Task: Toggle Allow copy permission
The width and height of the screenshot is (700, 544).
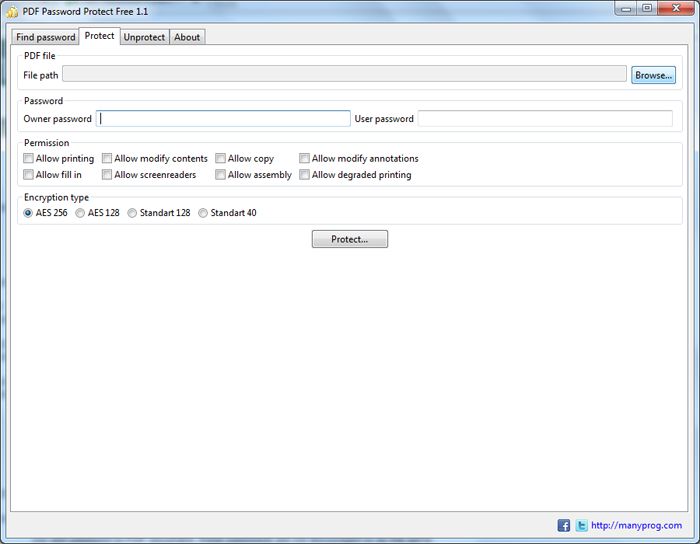Action: coord(220,158)
